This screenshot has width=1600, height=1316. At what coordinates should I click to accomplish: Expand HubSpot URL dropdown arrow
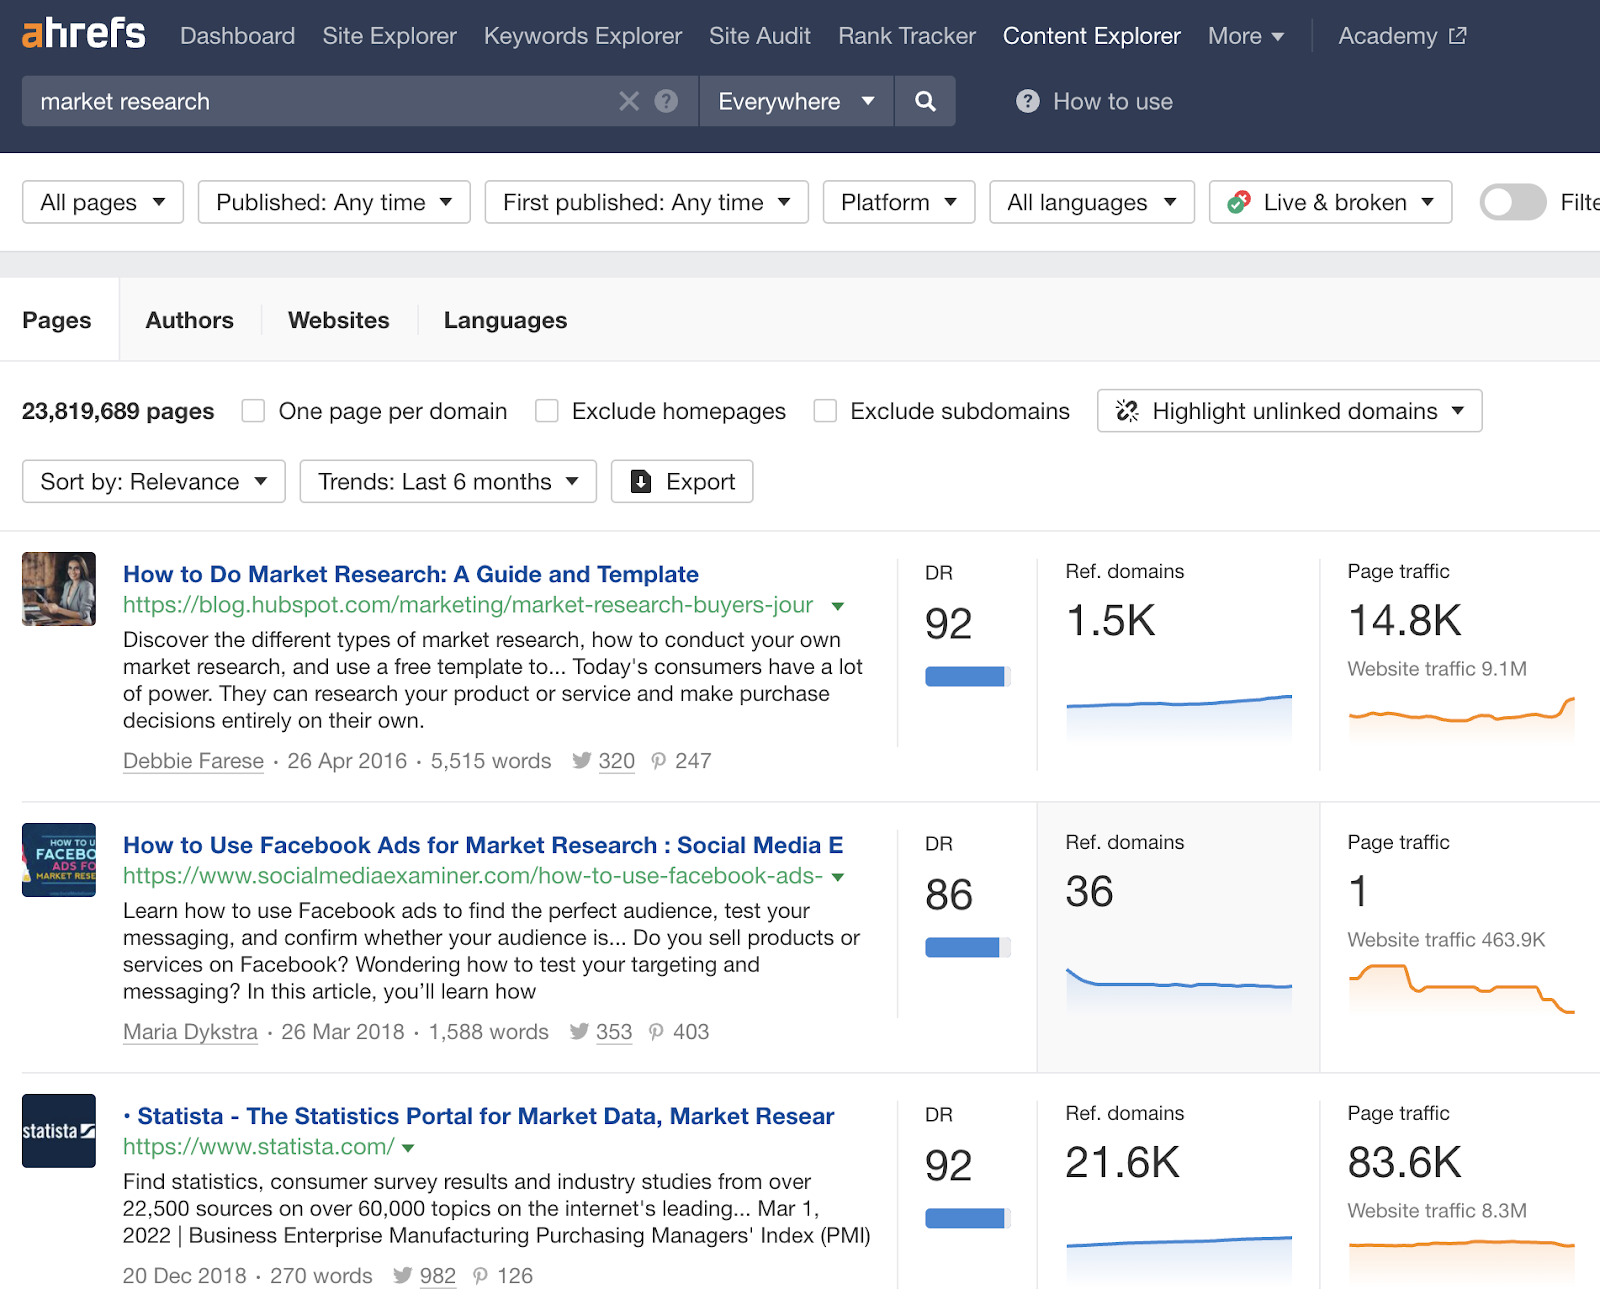click(x=838, y=606)
